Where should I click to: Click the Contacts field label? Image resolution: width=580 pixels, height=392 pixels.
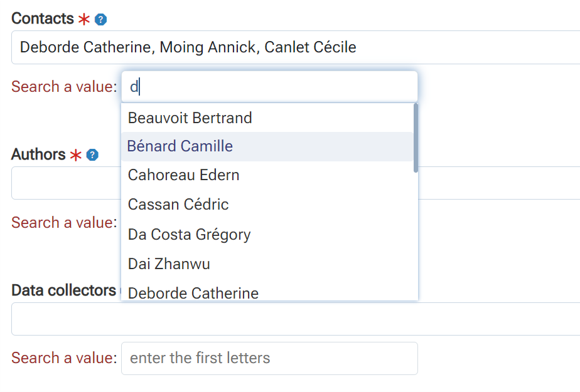pyautogui.click(x=43, y=18)
